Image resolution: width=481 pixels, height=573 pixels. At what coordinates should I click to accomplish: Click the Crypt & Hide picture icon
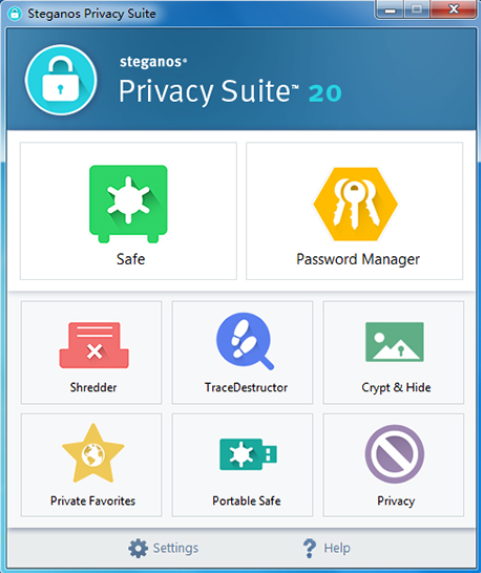395,342
